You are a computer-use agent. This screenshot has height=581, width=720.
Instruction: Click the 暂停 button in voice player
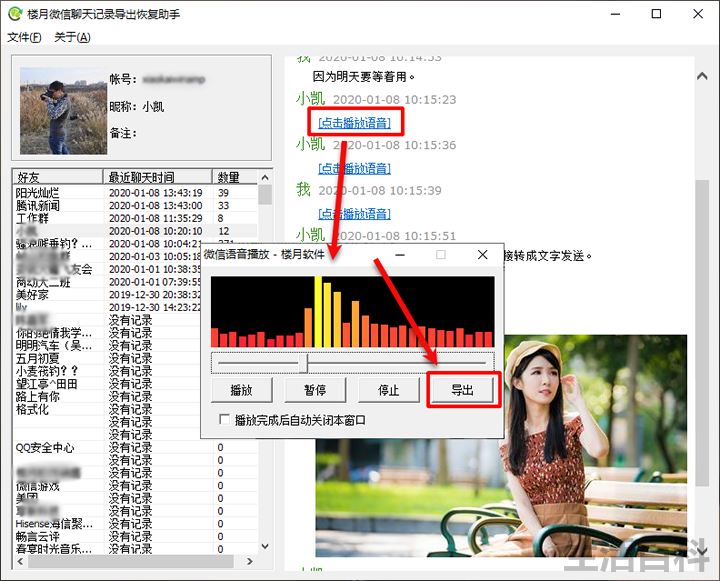coord(315,390)
